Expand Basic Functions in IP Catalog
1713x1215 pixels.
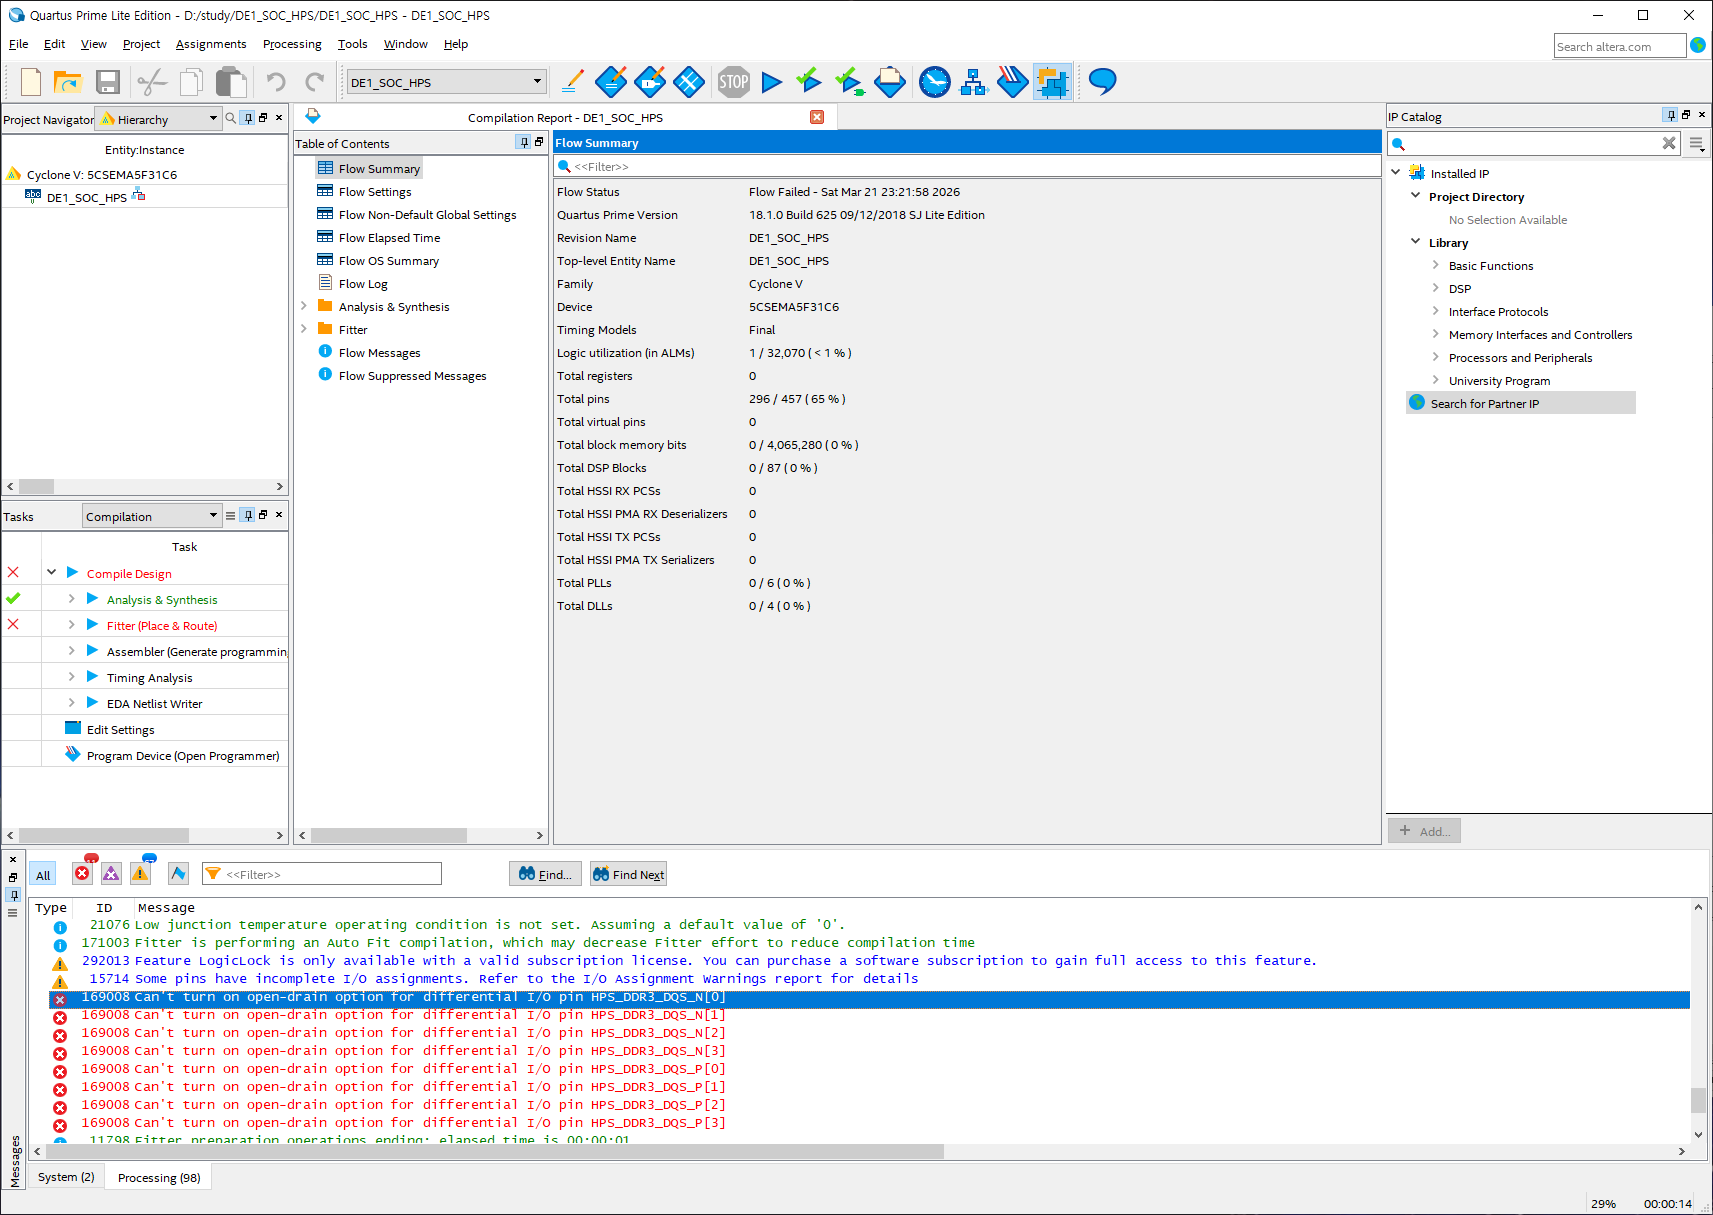(x=1436, y=265)
